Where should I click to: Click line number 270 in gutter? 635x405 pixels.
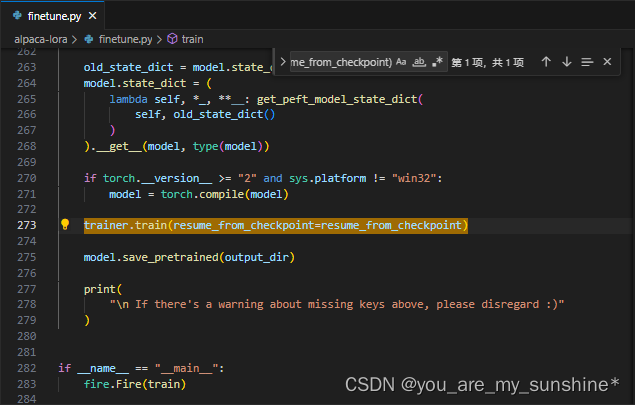pyautogui.click(x=27, y=178)
